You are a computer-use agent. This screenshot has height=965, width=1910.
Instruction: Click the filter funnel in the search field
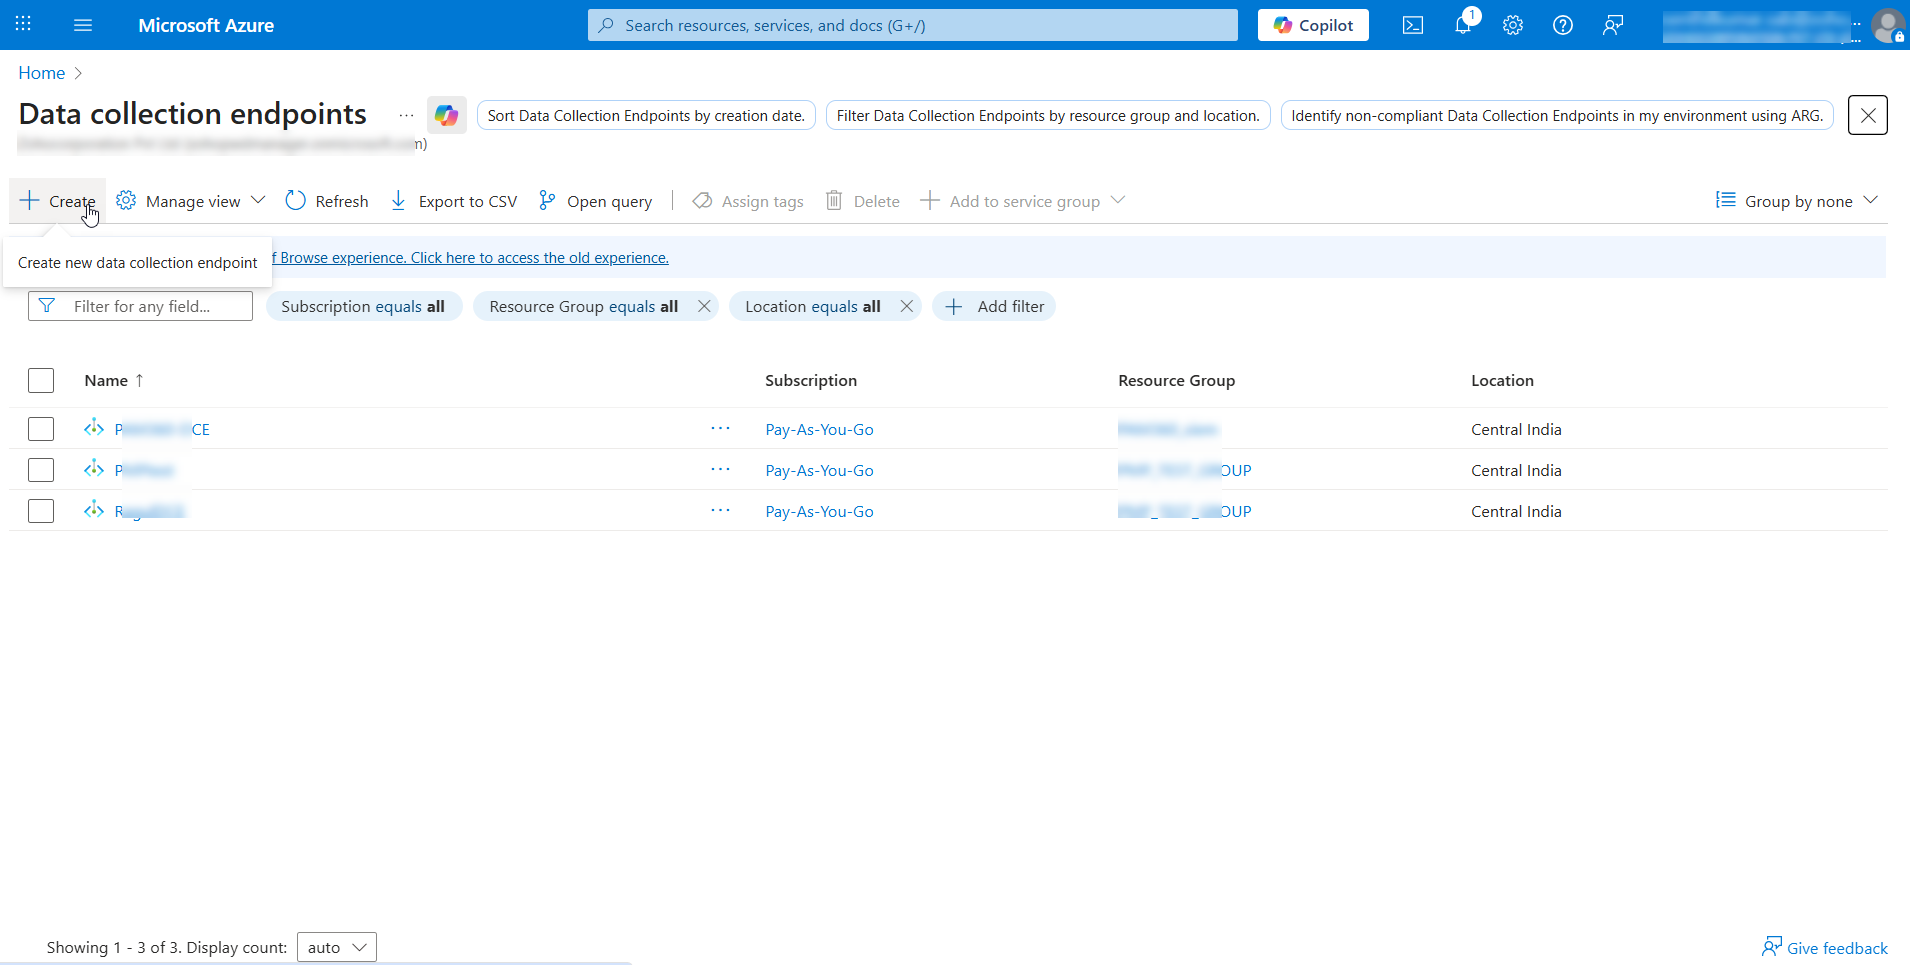click(46, 306)
